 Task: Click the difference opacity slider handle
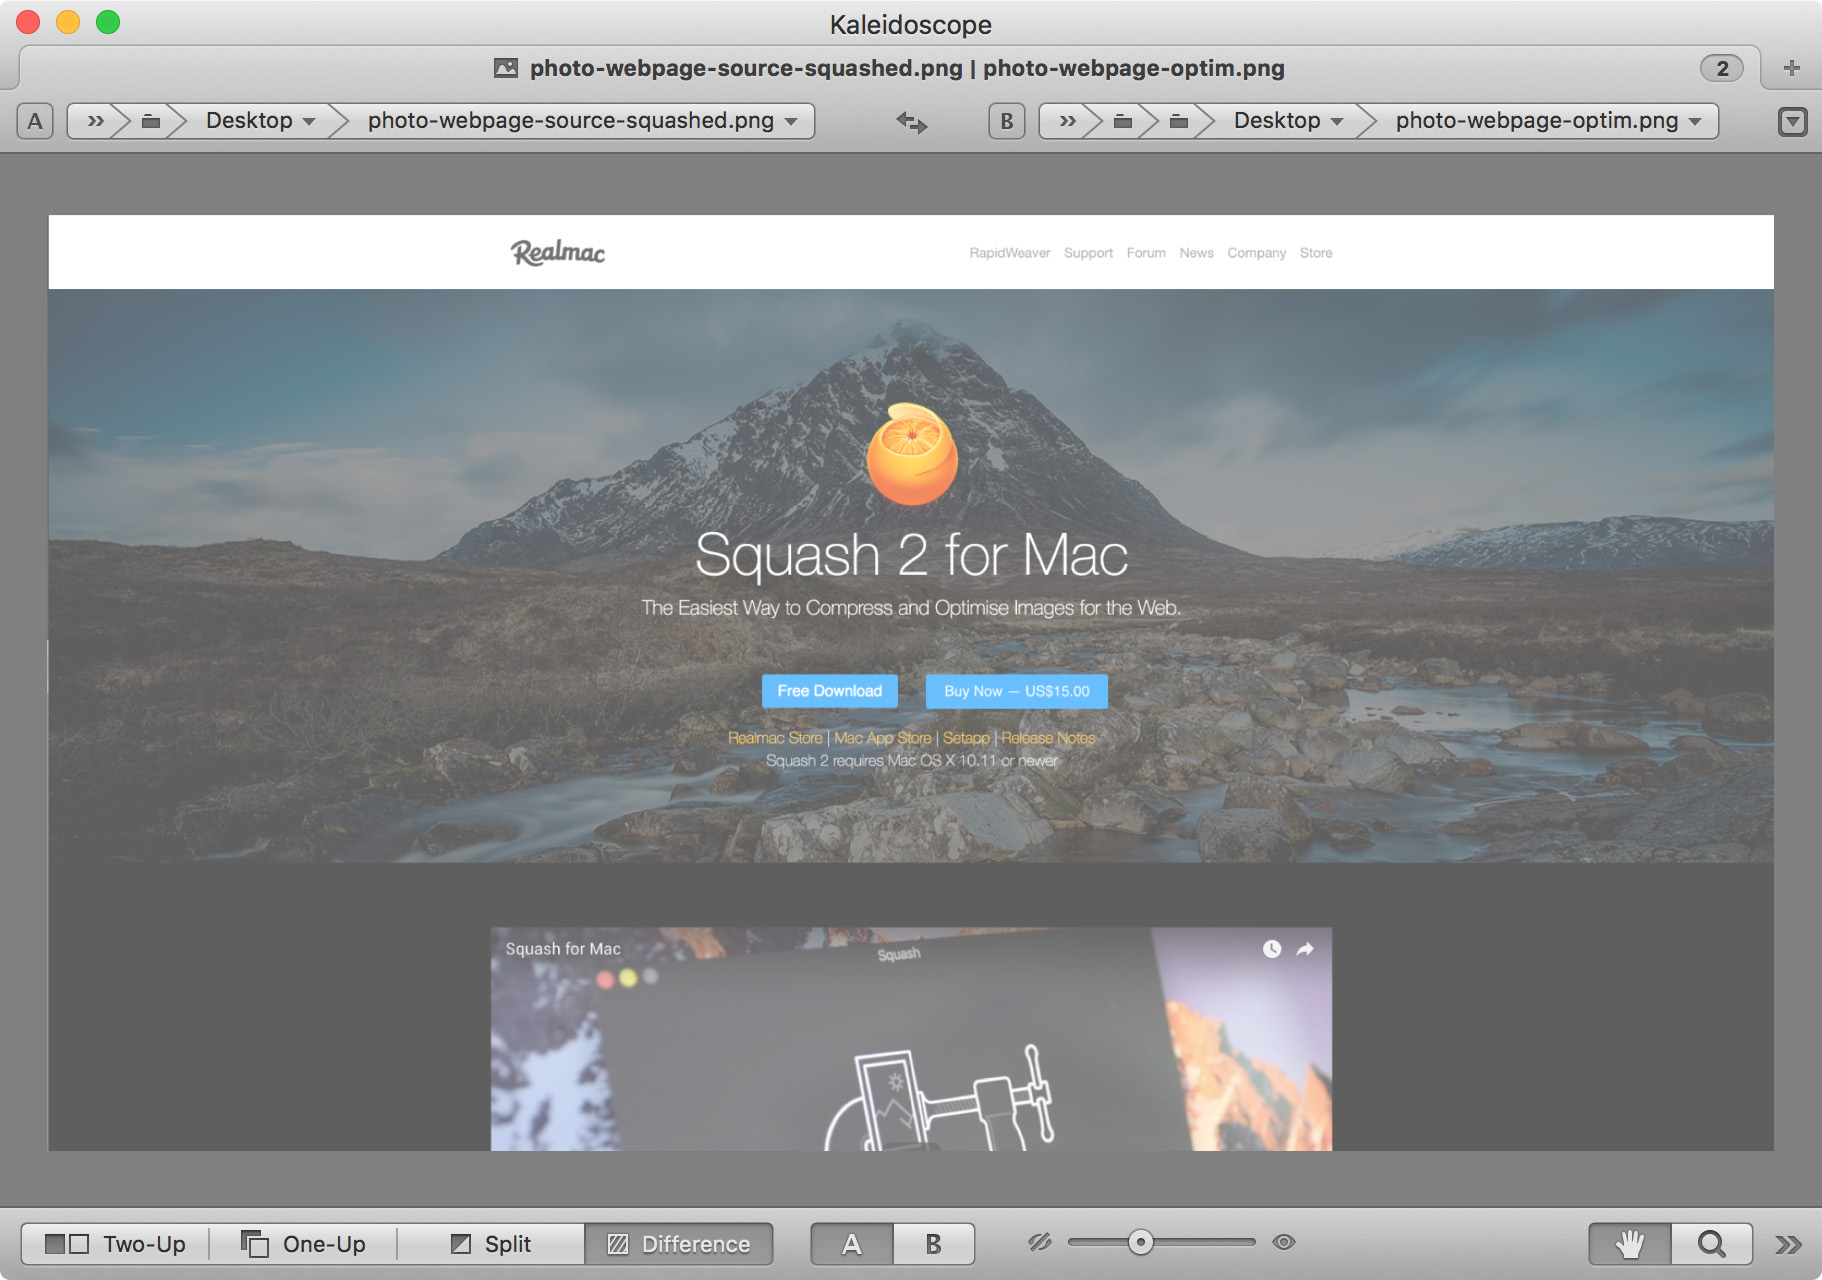coord(1140,1242)
